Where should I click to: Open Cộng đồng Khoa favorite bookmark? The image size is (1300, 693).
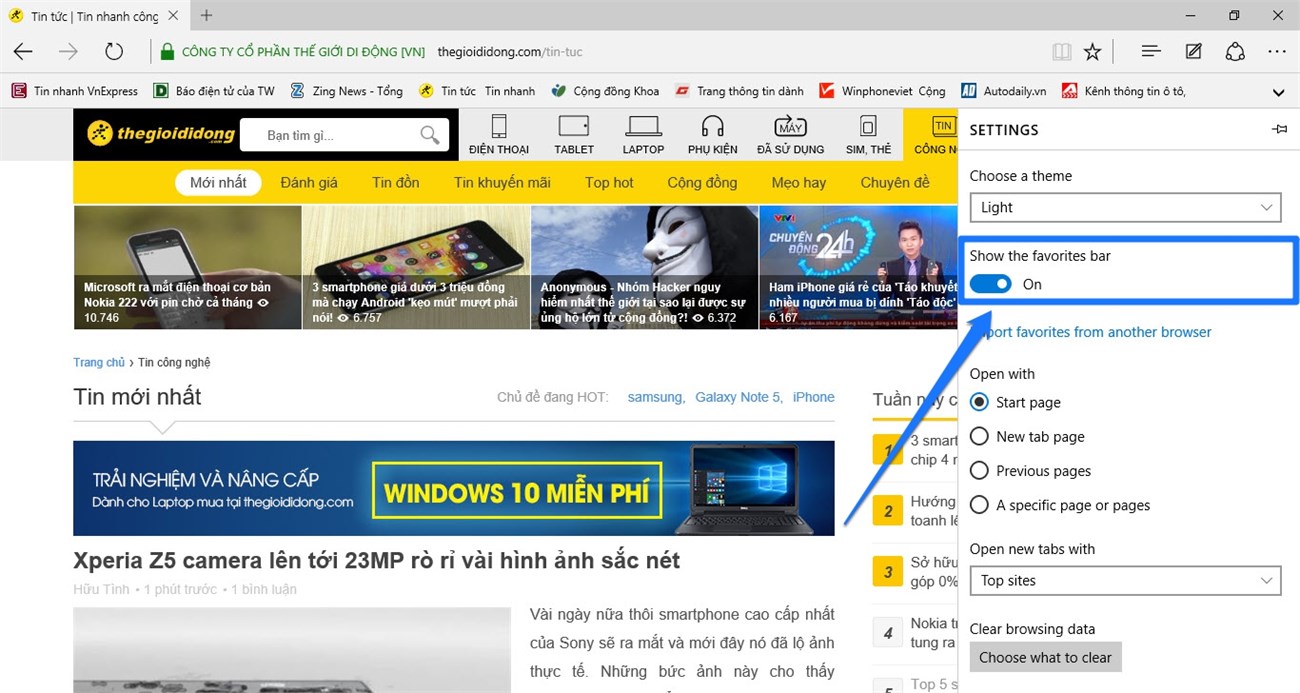pyautogui.click(x=605, y=91)
